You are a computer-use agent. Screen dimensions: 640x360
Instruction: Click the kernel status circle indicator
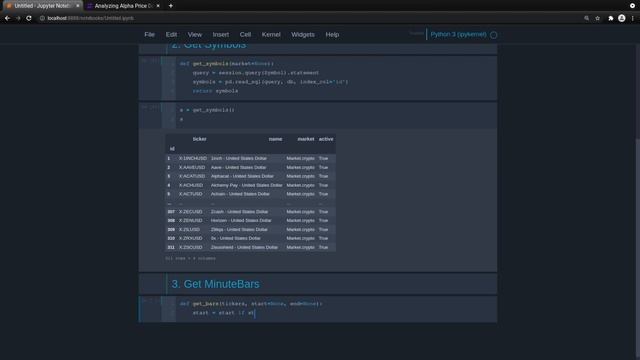(493, 35)
